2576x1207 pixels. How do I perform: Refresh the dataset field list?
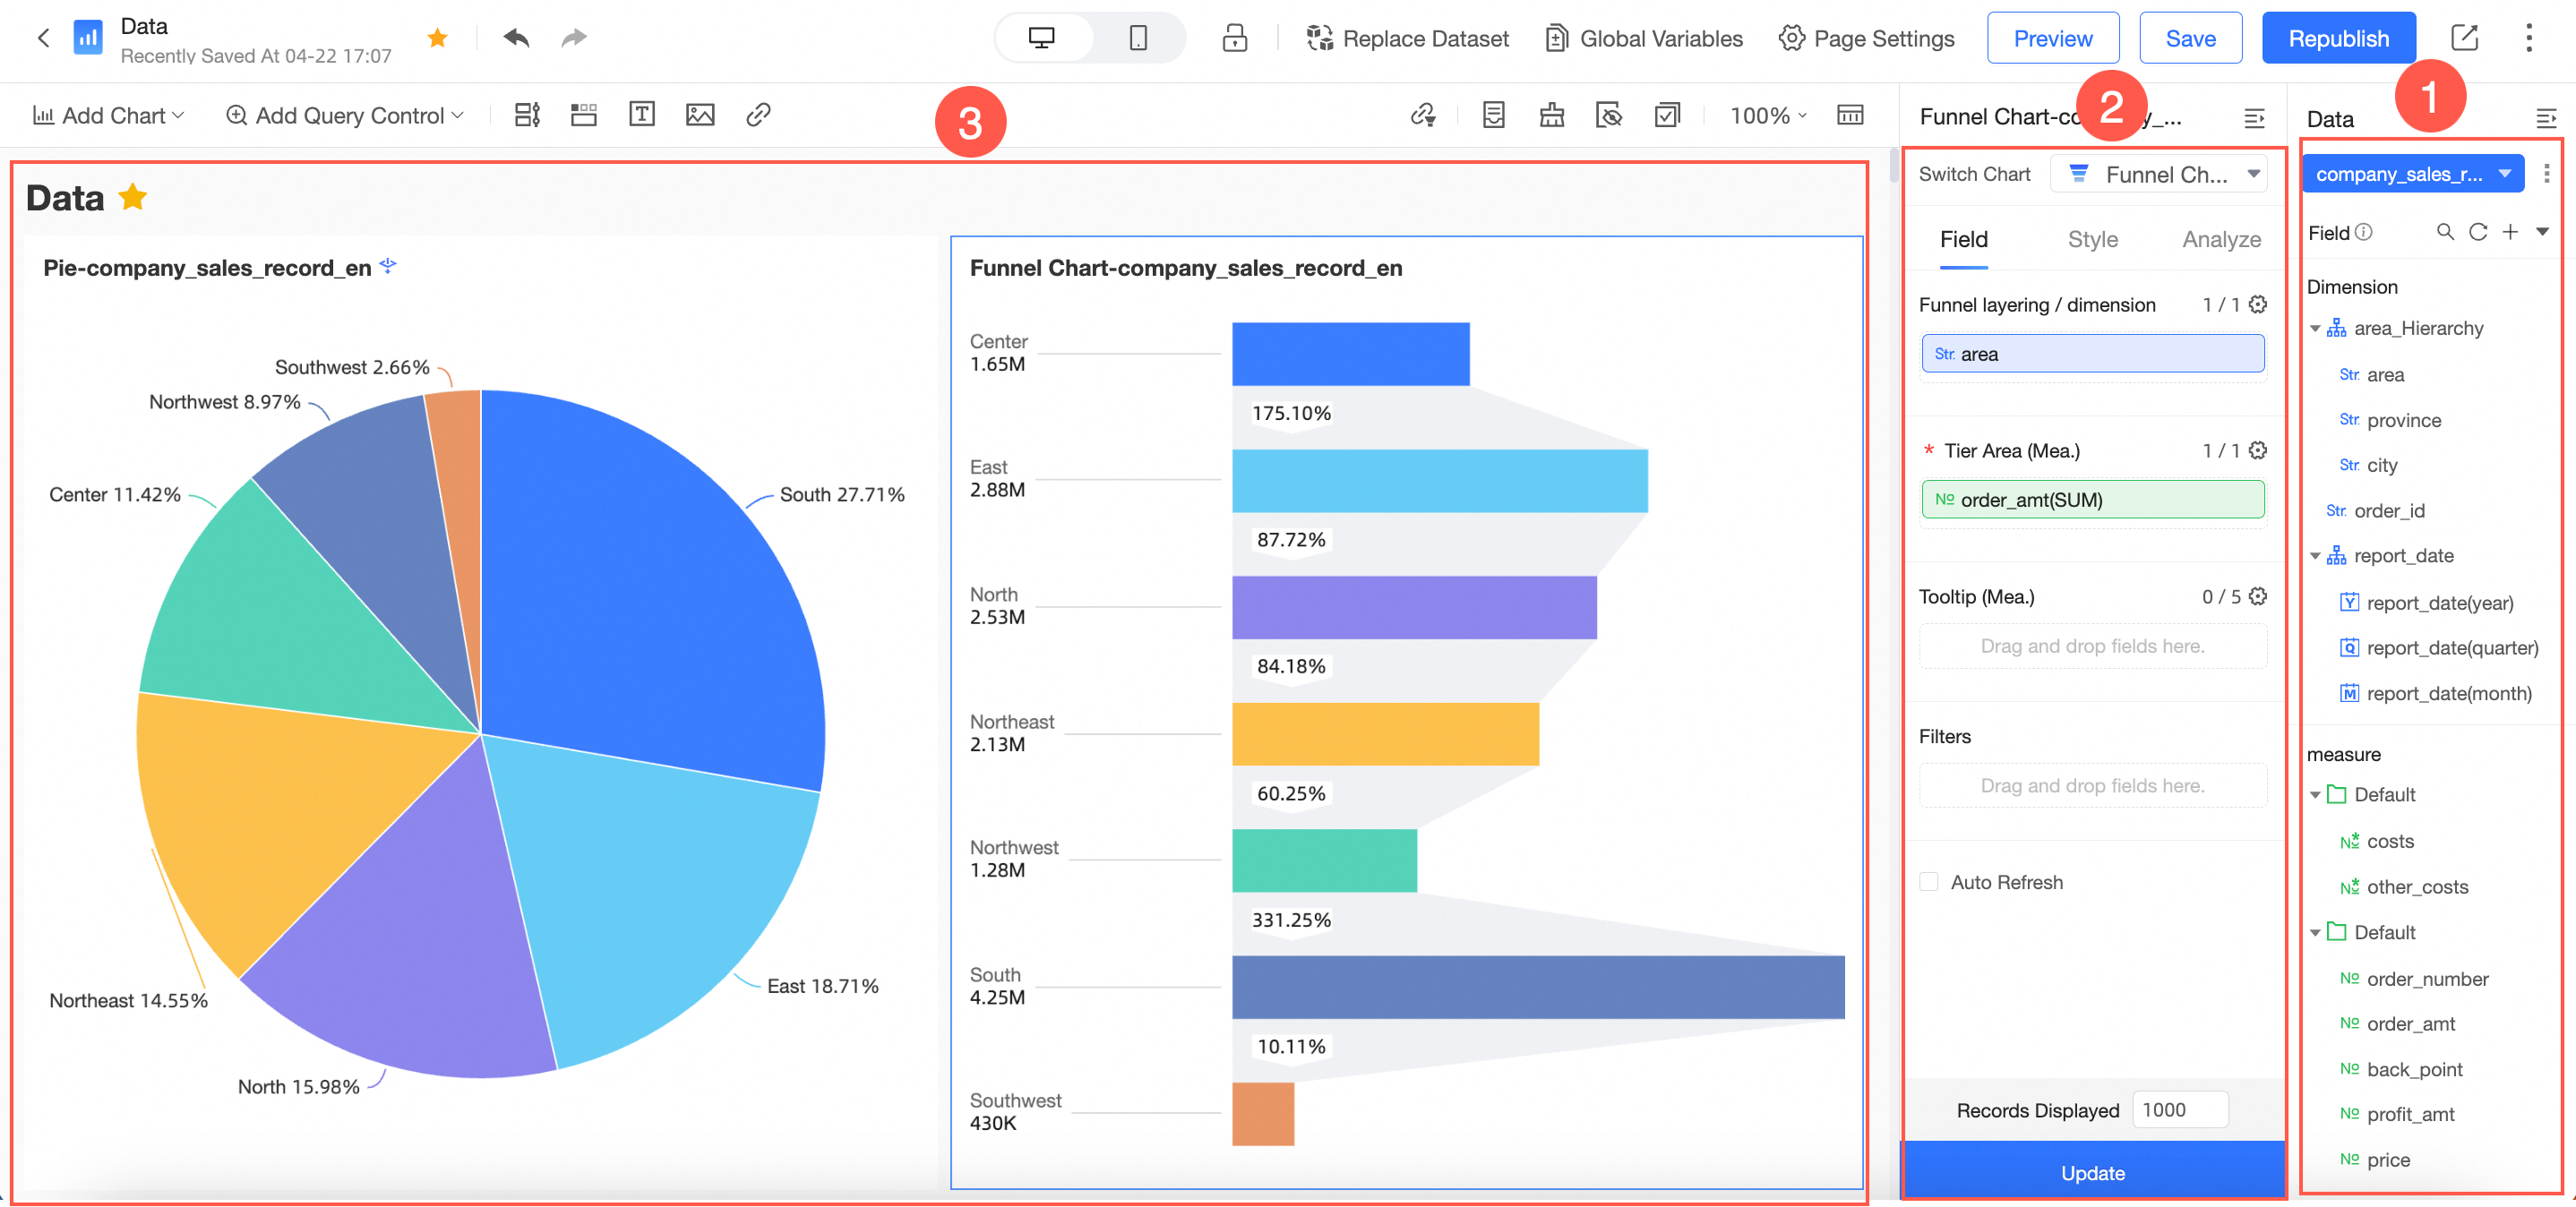coord(2478,232)
